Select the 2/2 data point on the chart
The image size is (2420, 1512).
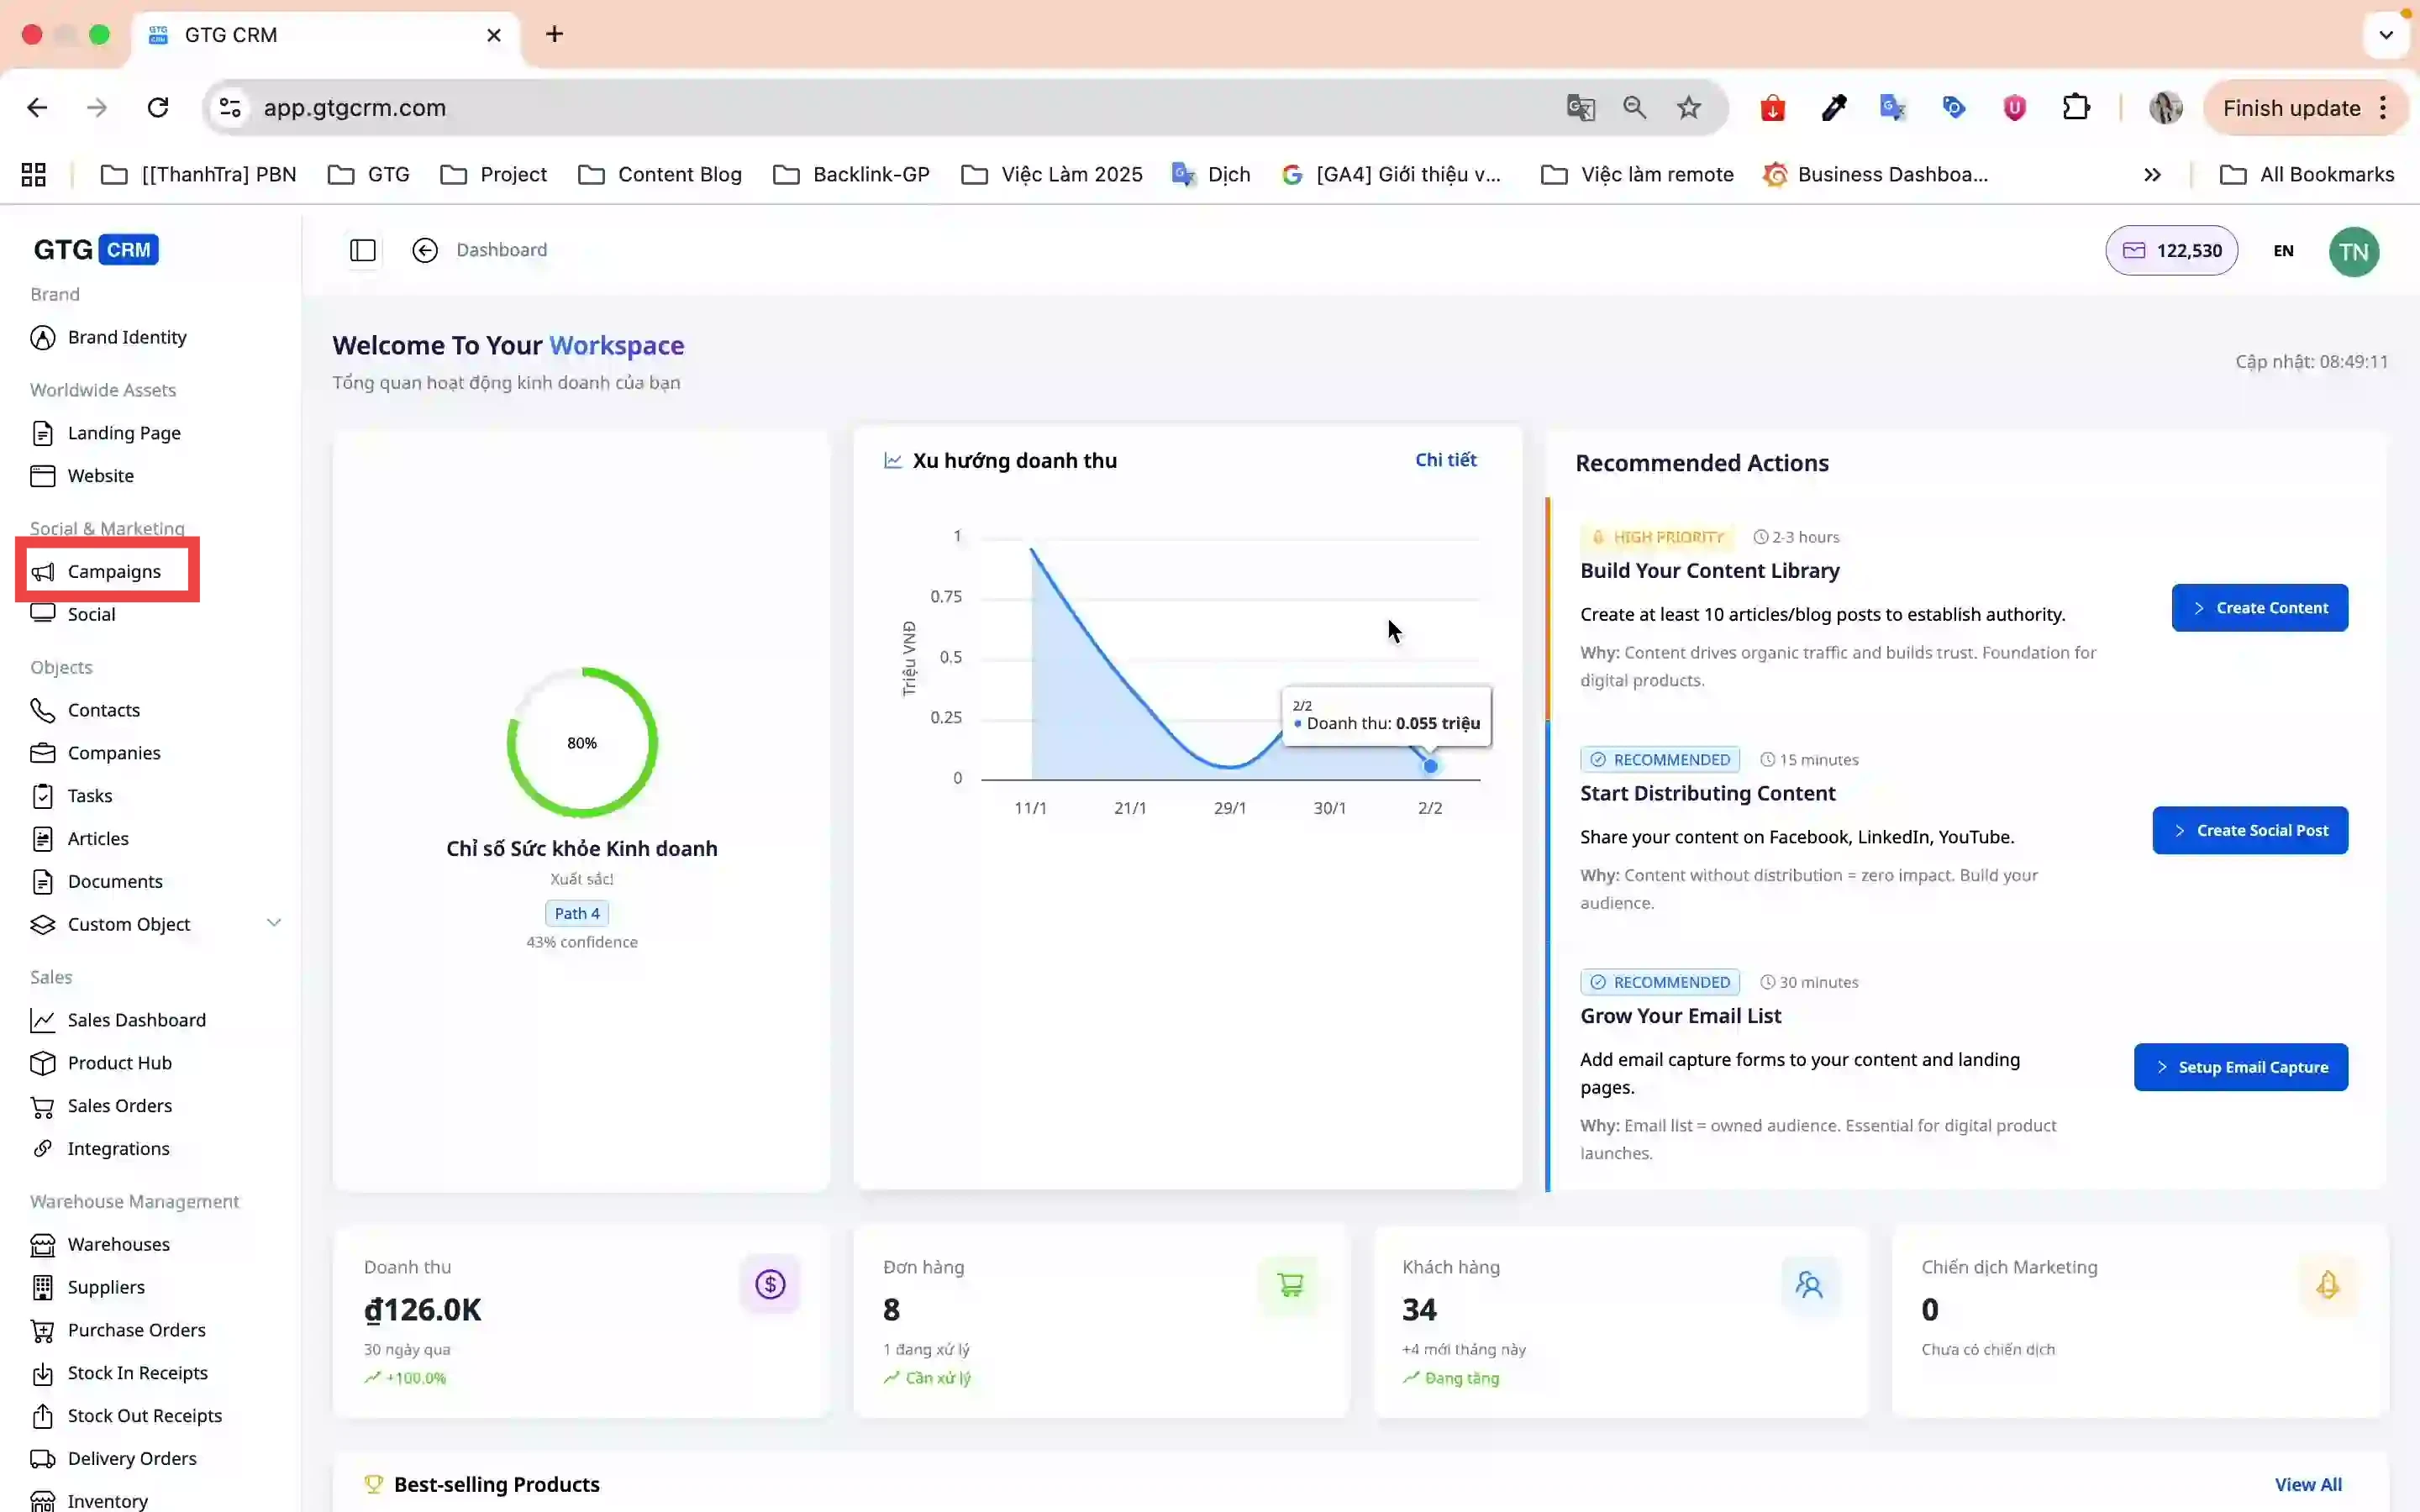(1430, 766)
